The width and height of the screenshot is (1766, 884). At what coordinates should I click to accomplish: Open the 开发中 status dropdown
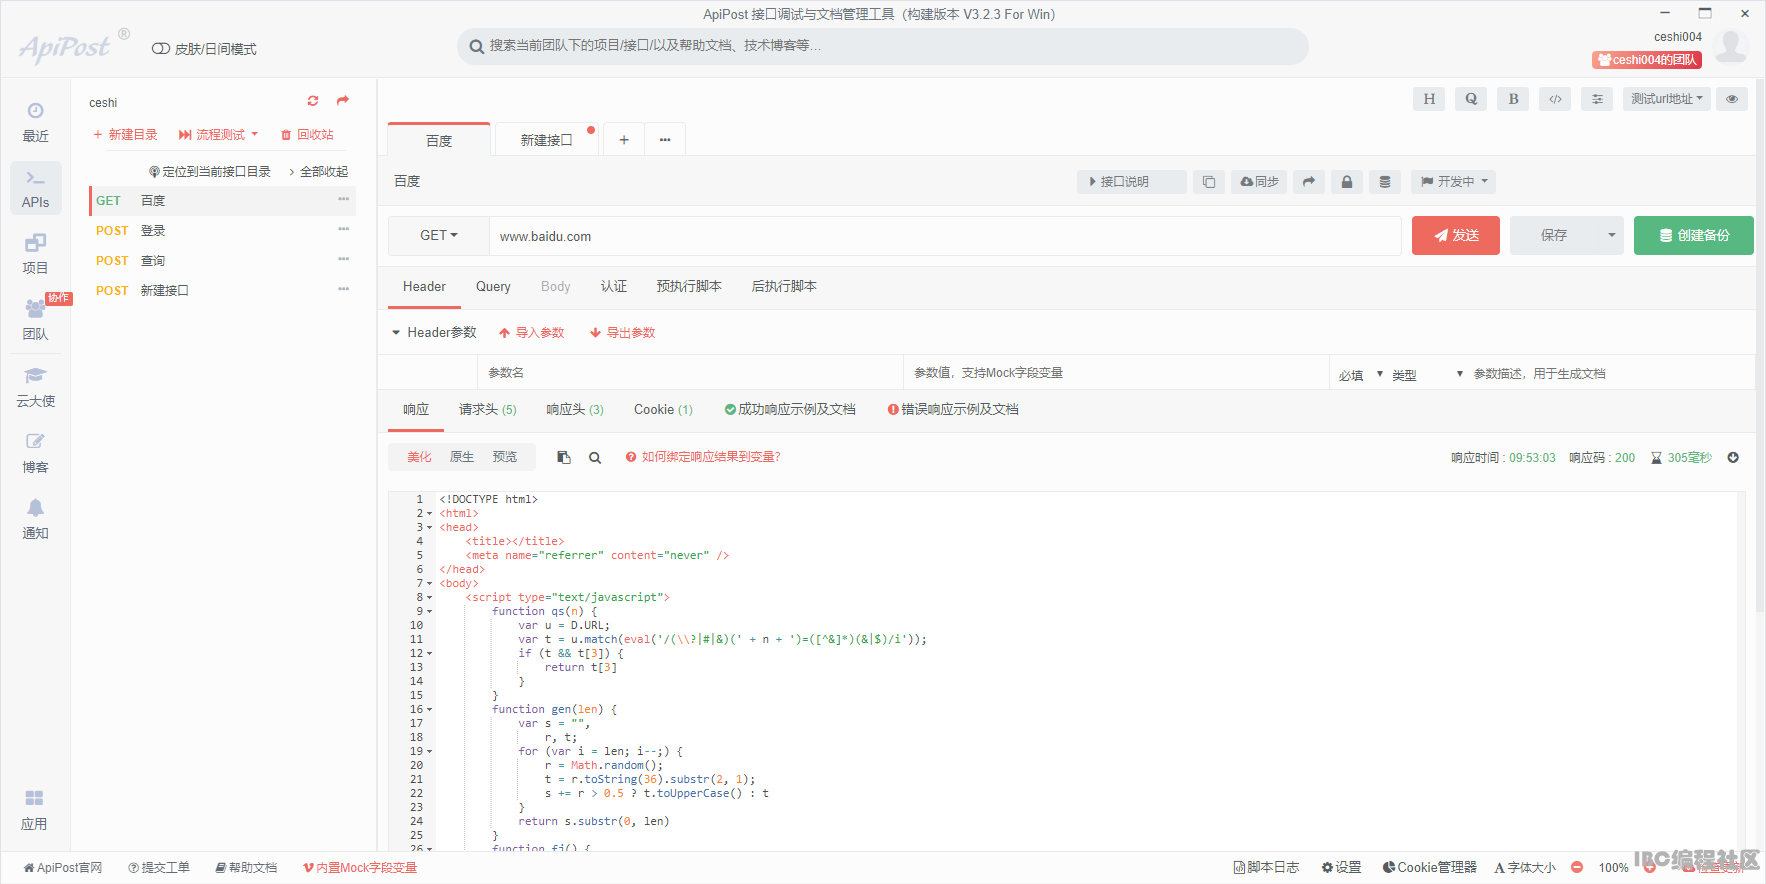pos(1455,182)
